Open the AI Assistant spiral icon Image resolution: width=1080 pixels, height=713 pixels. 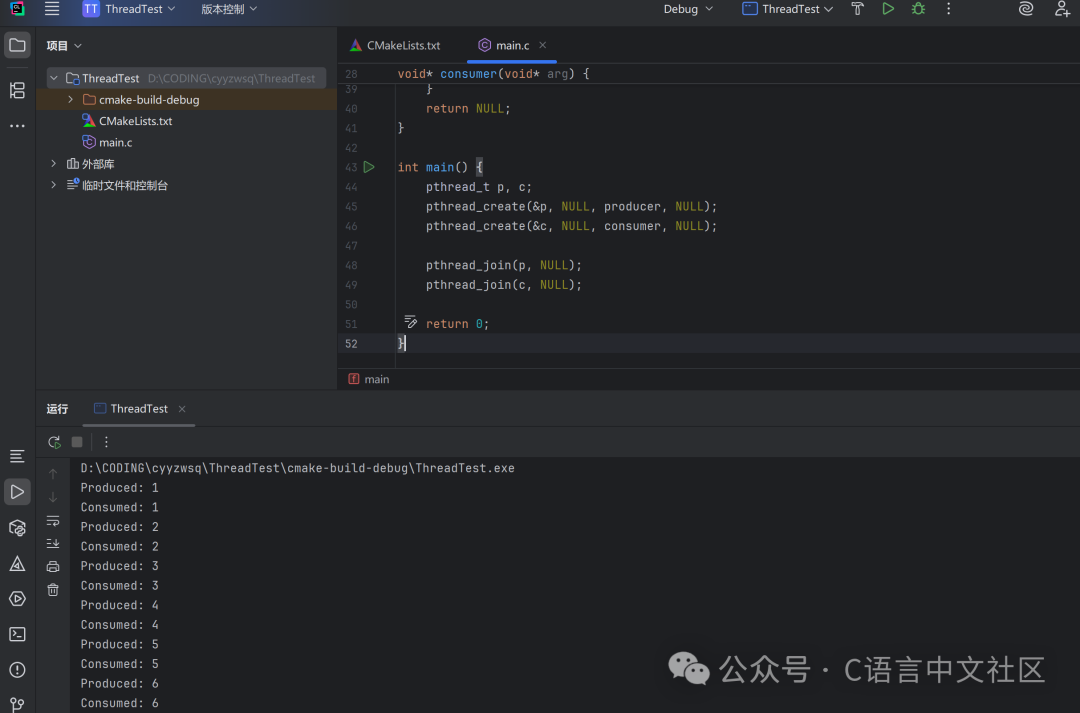tap(1026, 9)
